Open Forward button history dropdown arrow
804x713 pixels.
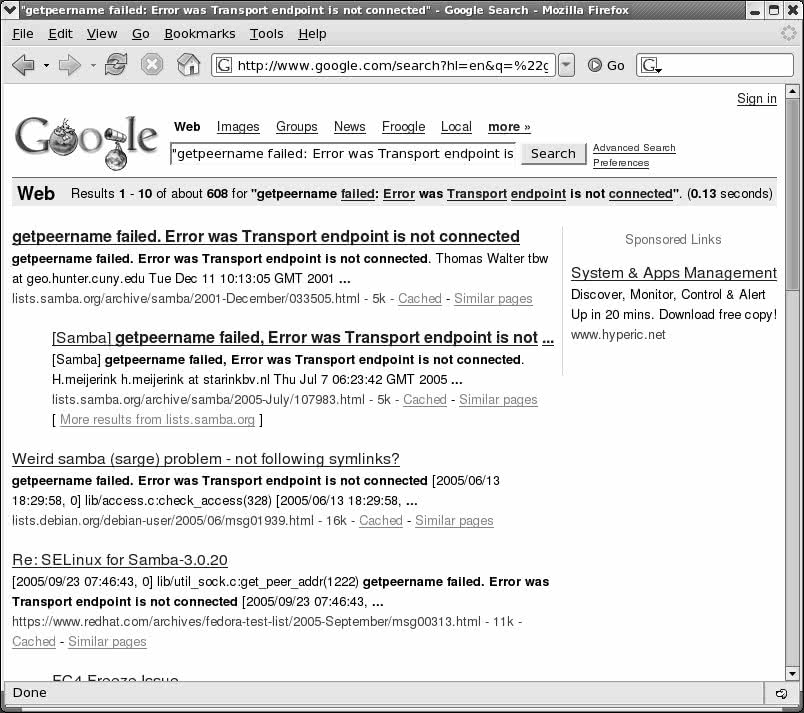[93, 66]
